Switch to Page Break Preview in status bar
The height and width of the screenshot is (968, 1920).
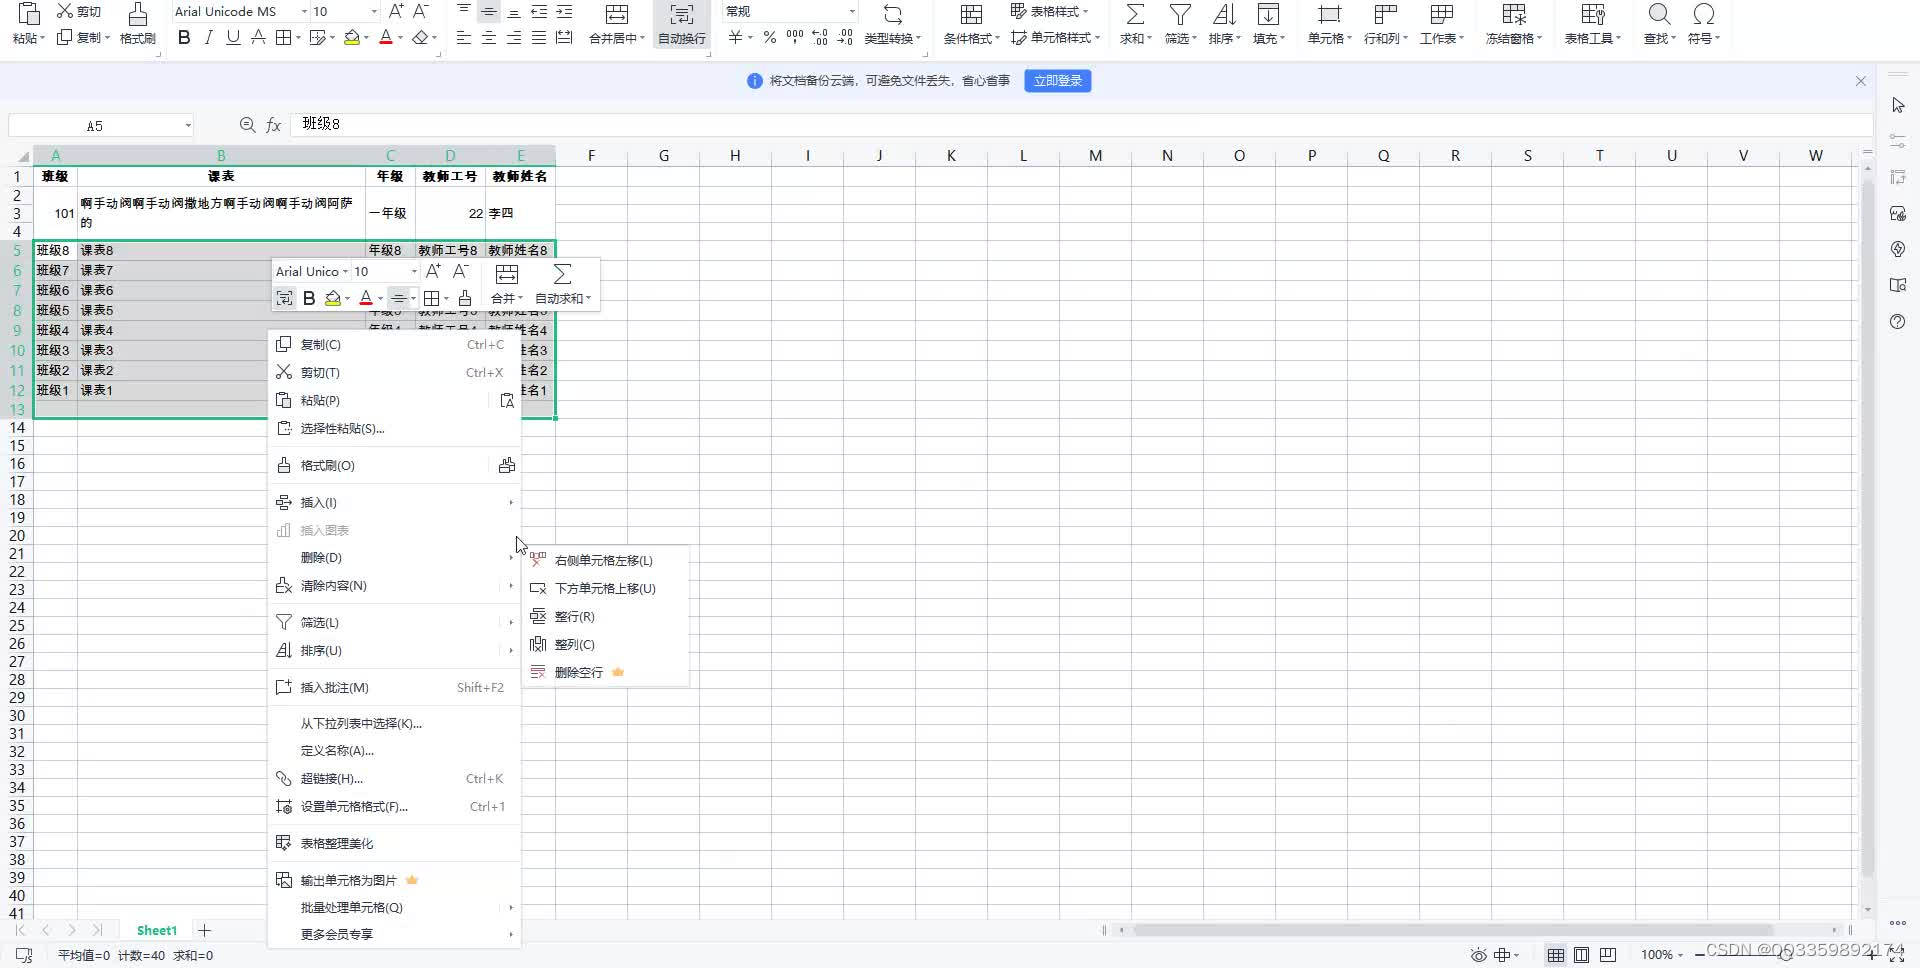(x=1607, y=955)
